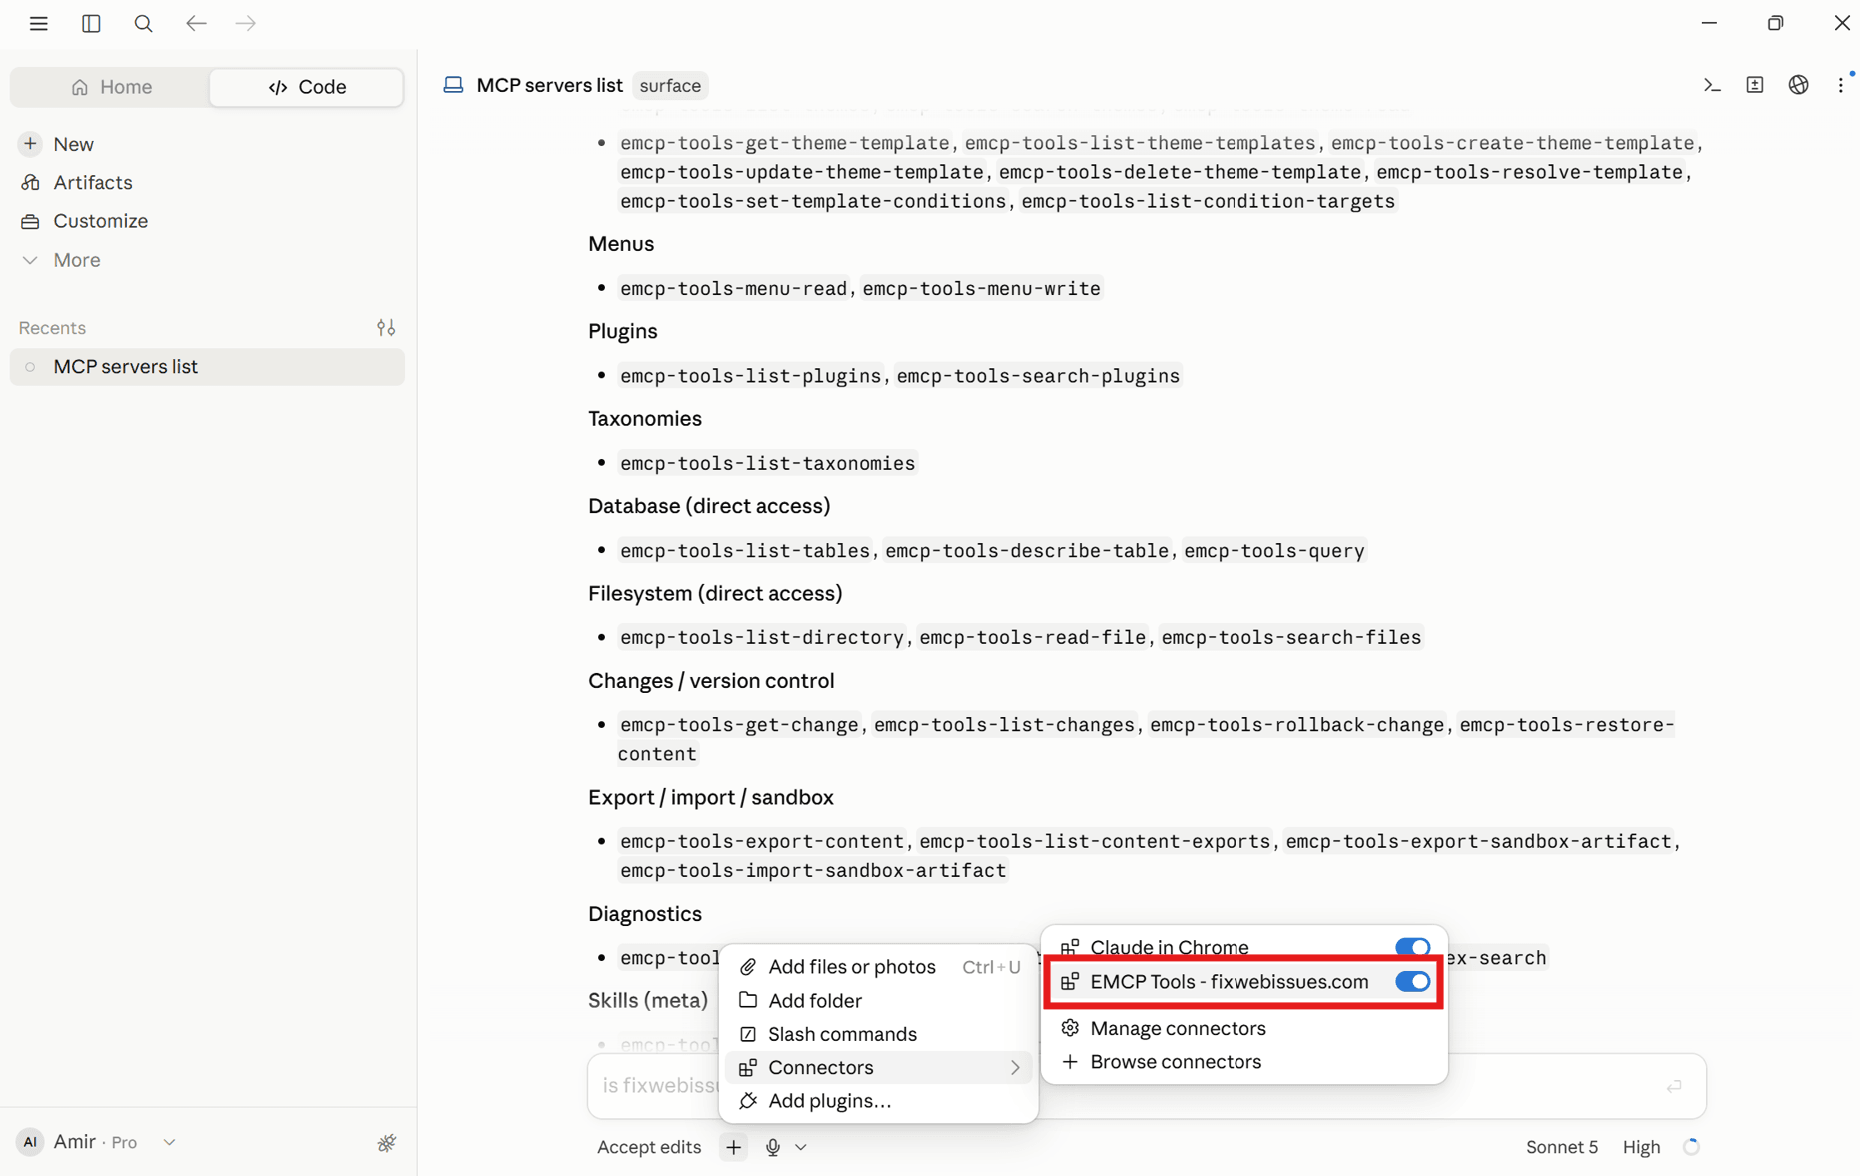Click the plus icon beside New

point(30,144)
